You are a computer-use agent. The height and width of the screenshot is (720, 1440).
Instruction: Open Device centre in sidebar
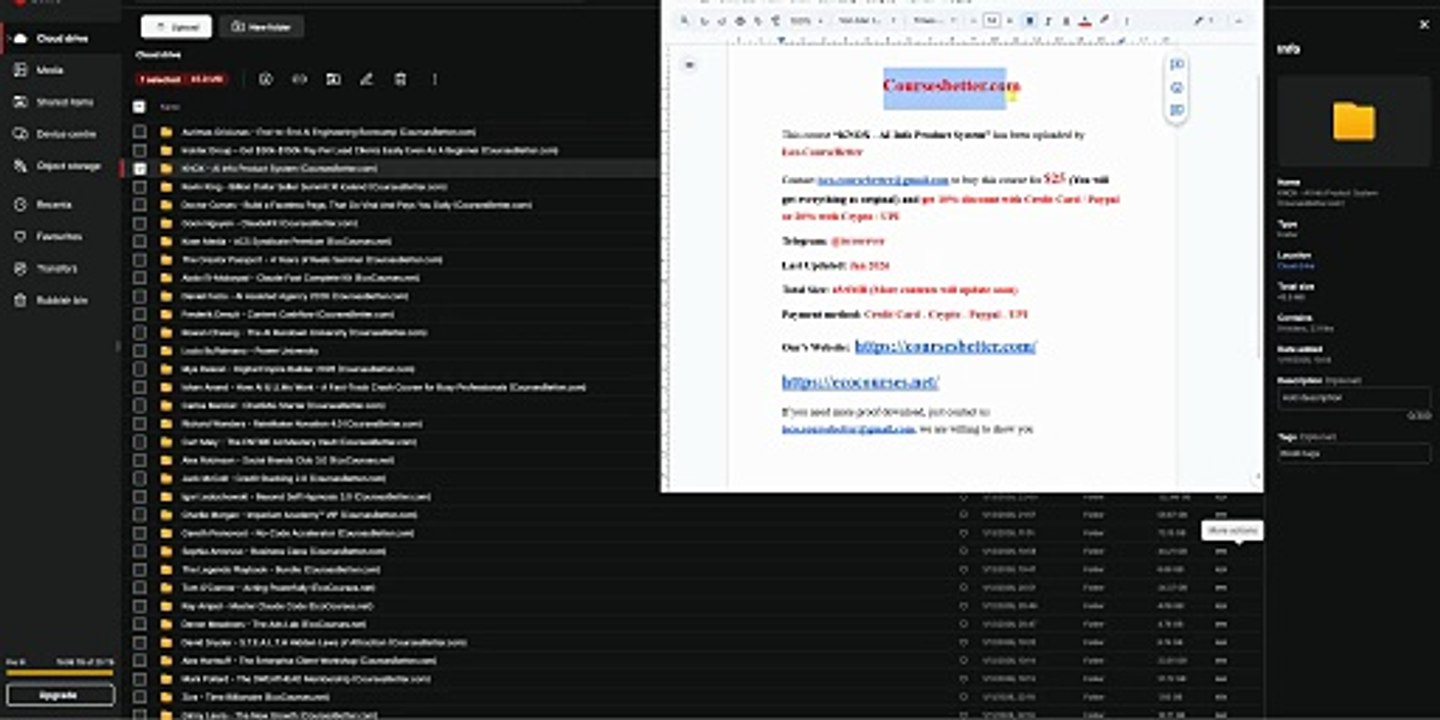pyautogui.click(x=66, y=134)
